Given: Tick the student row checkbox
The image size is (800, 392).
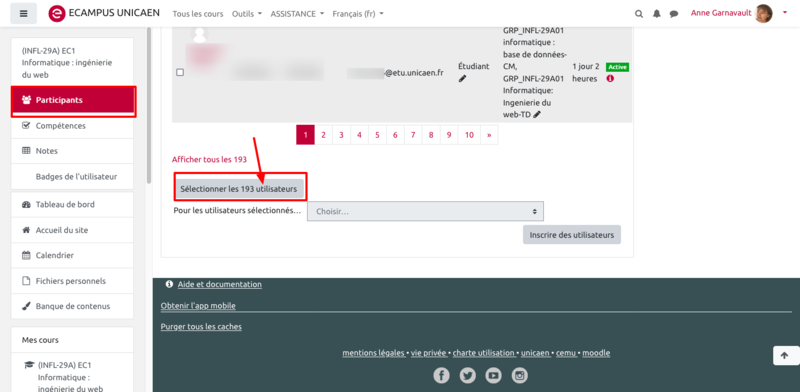Looking at the screenshot, I should coord(180,72).
